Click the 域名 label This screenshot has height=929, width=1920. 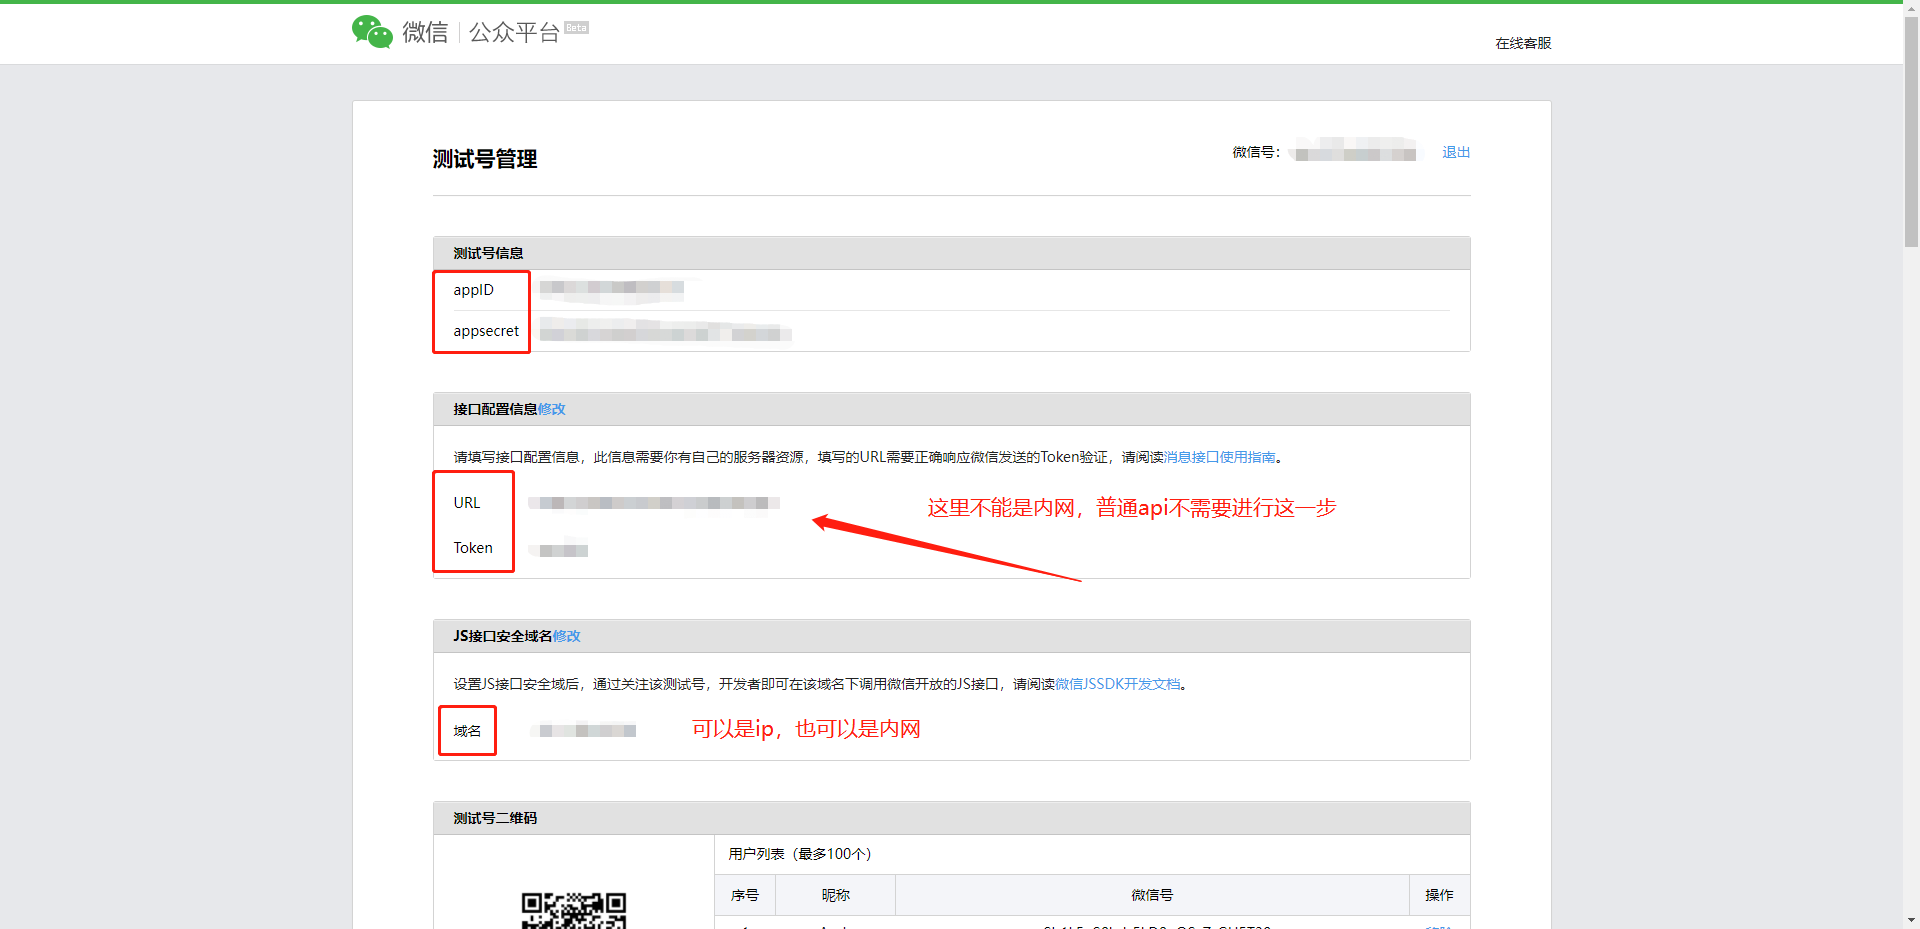tap(467, 731)
